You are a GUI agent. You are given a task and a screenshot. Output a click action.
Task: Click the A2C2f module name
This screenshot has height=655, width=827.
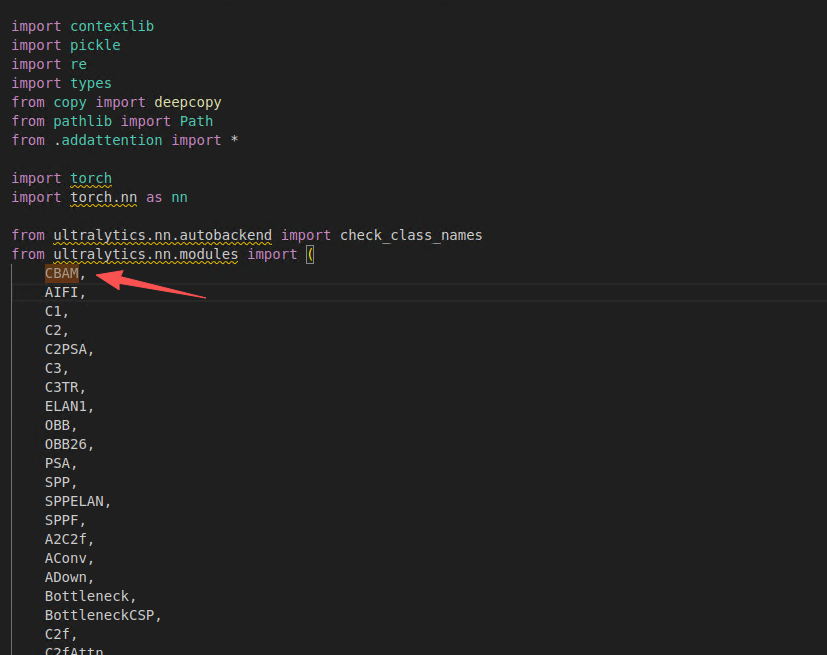click(x=66, y=539)
